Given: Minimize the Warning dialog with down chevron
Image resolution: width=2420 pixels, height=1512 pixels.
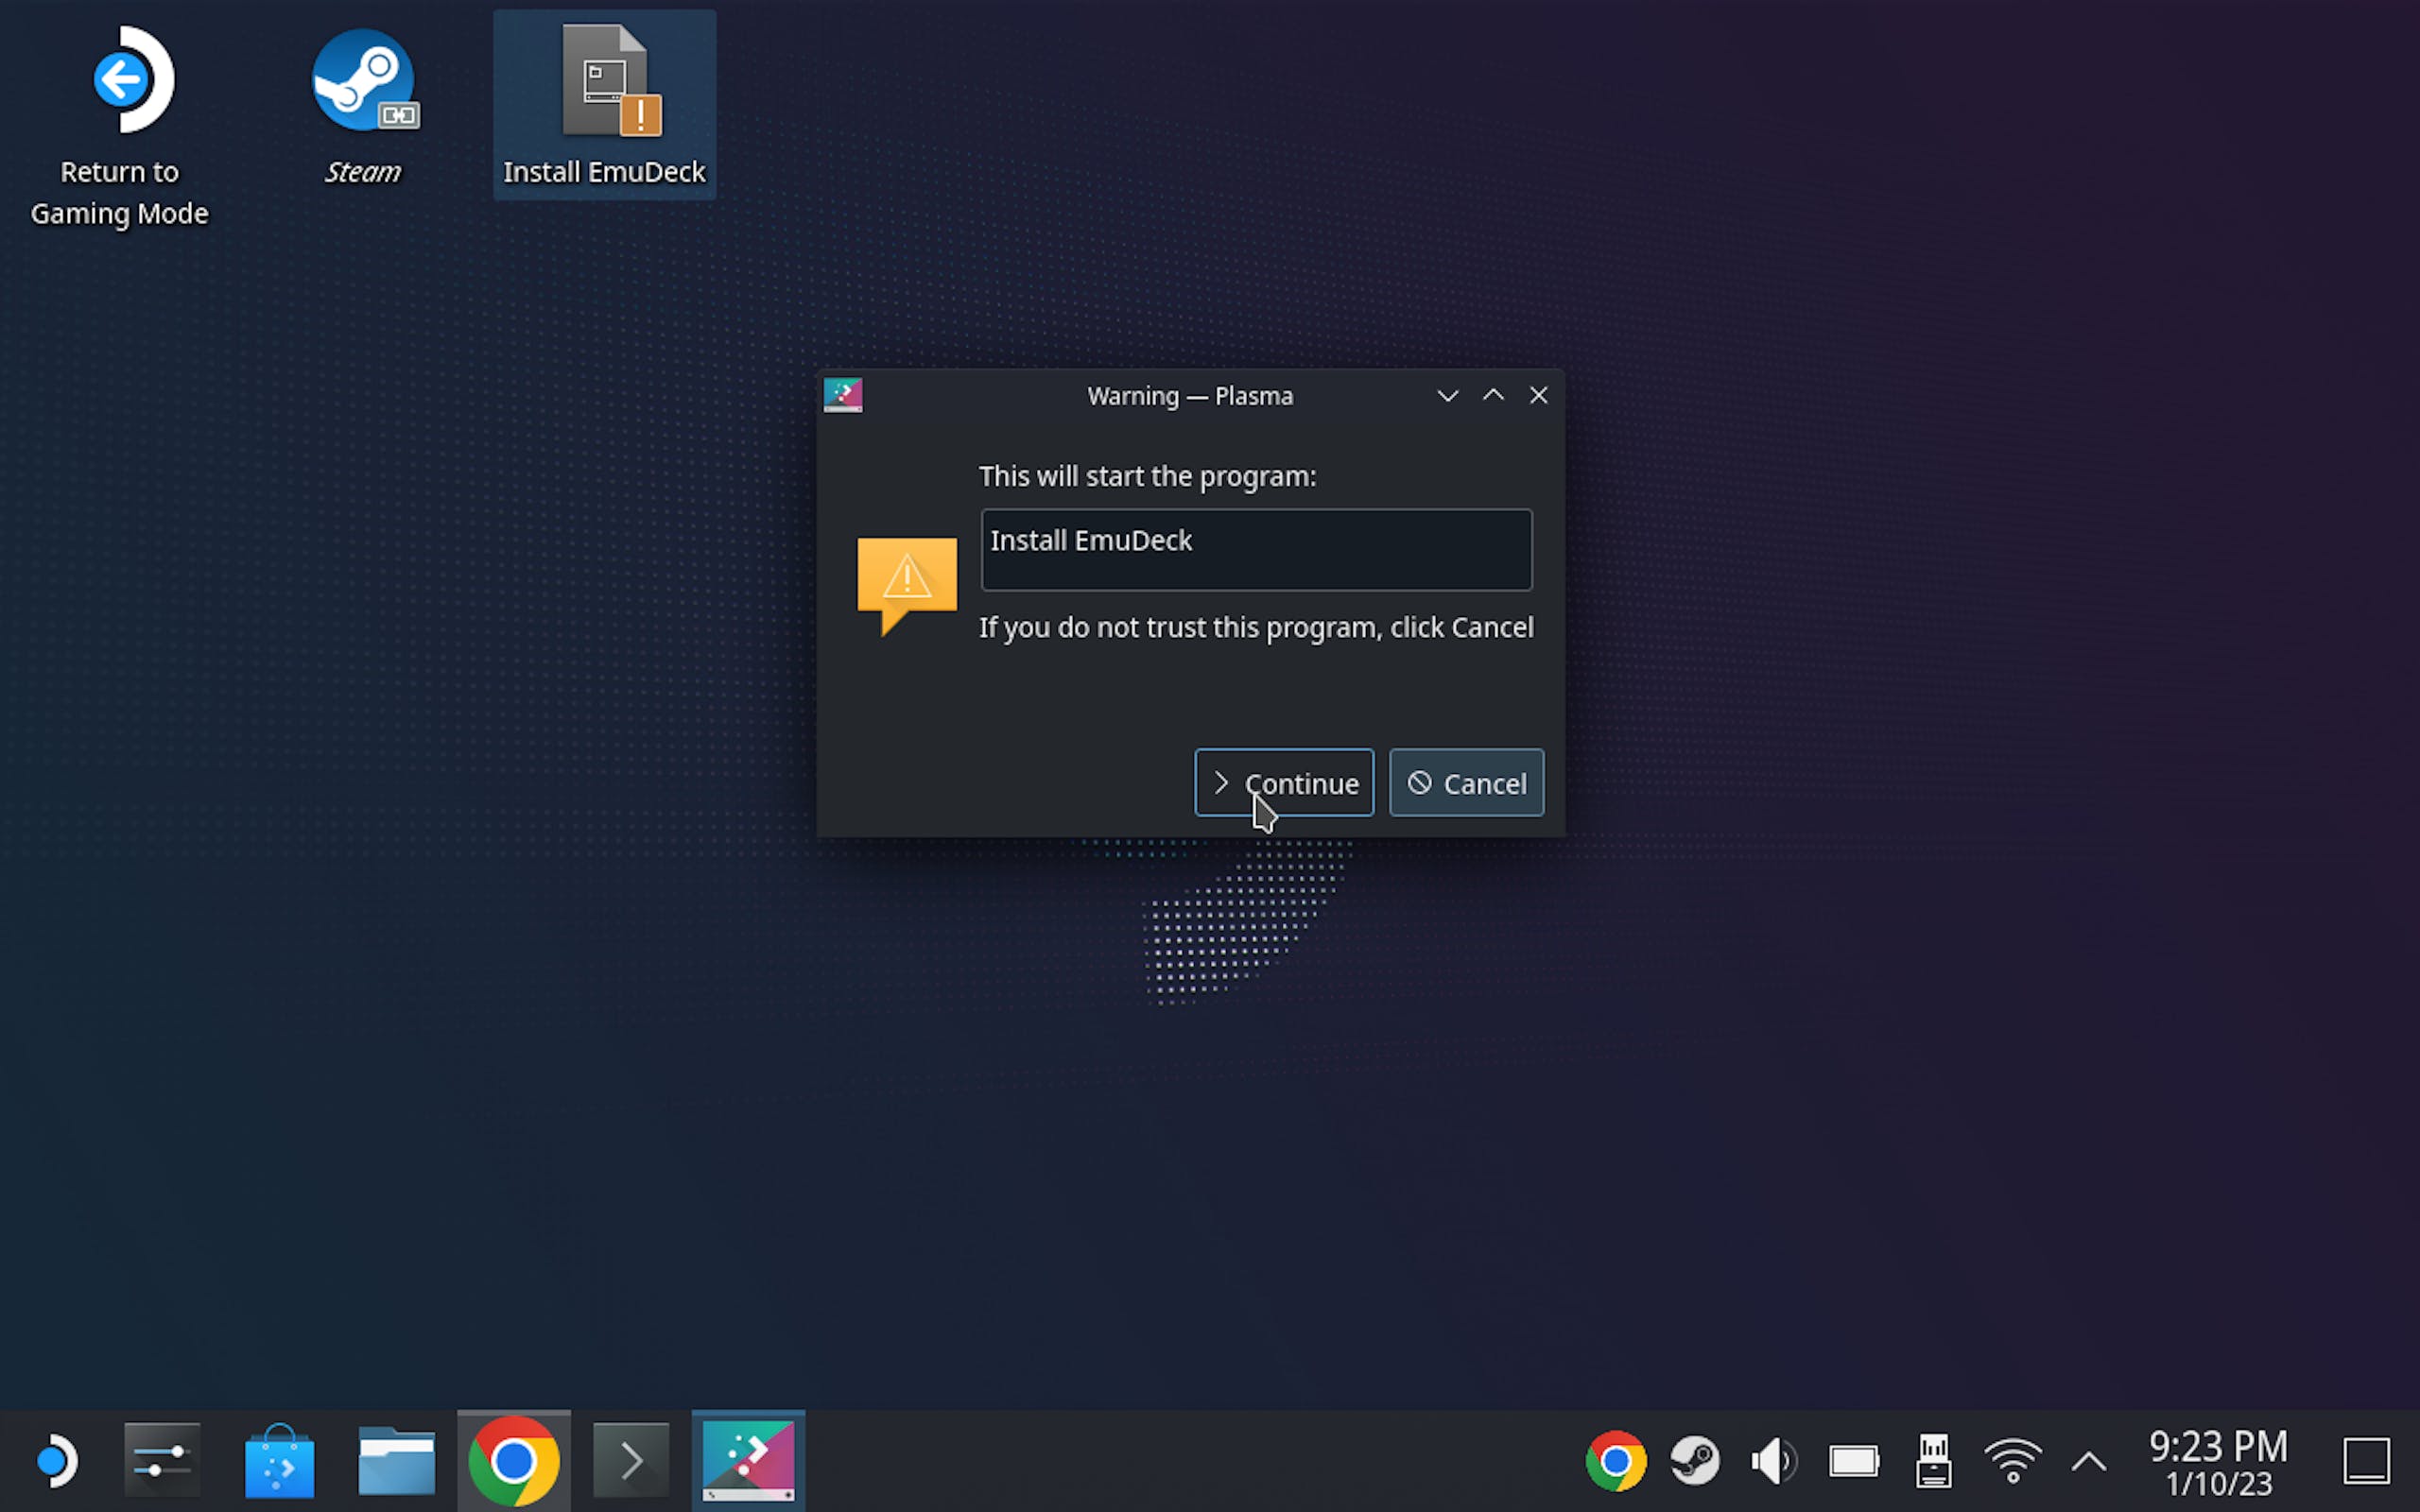Looking at the screenshot, I should 1447,396.
